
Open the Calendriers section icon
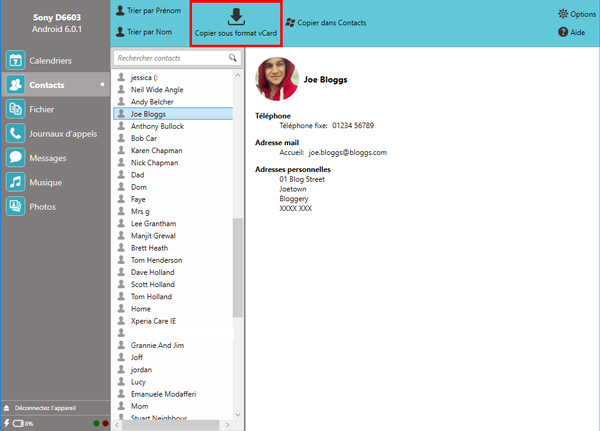tap(16, 60)
